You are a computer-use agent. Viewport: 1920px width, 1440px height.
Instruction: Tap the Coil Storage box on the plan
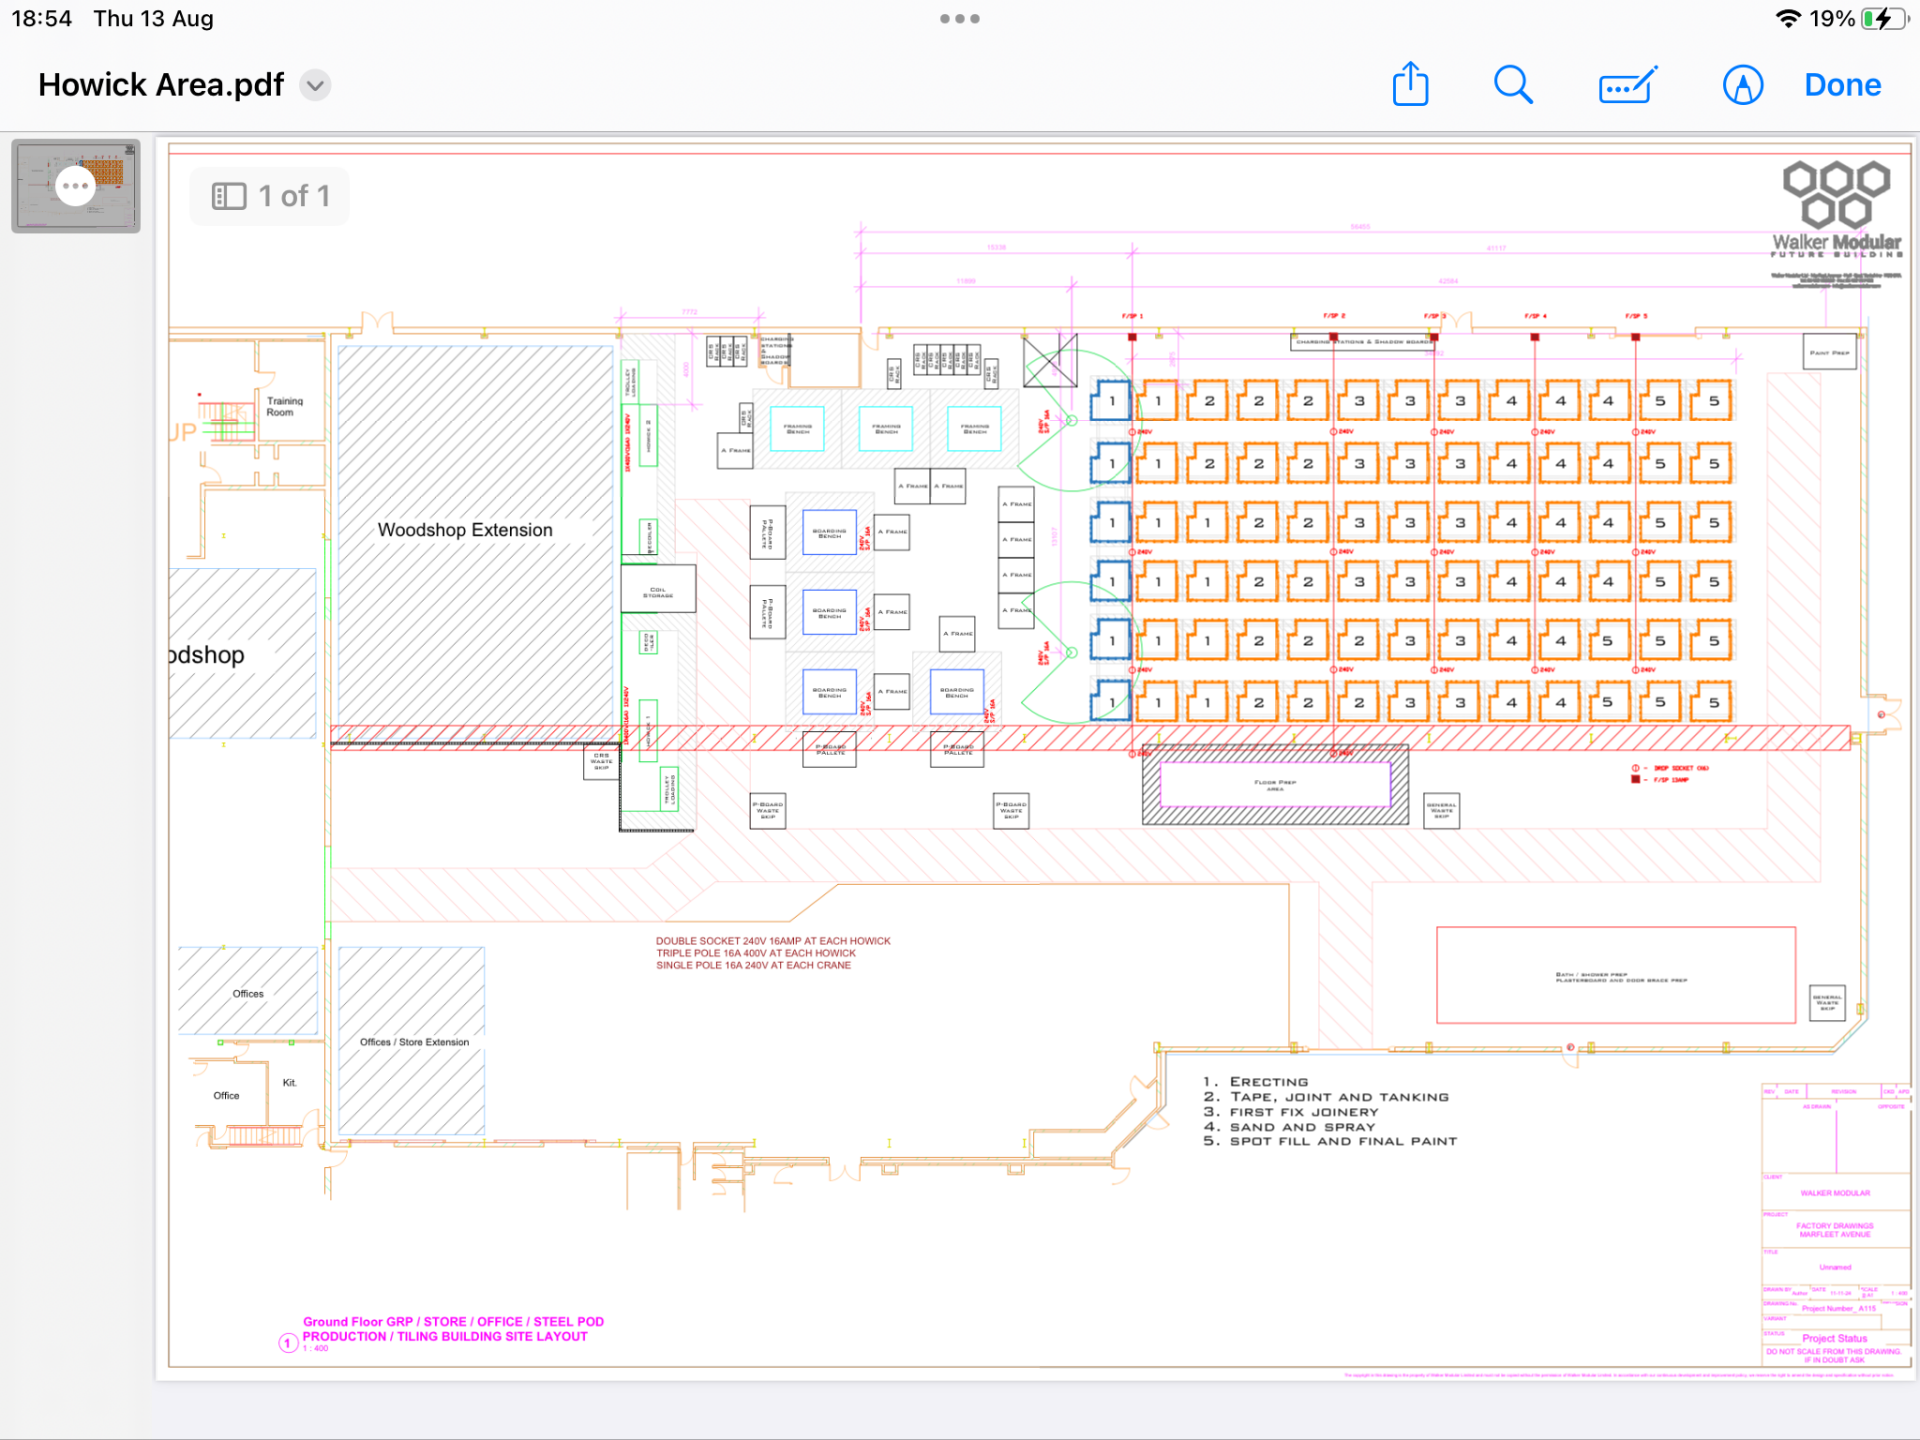coord(658,589)
